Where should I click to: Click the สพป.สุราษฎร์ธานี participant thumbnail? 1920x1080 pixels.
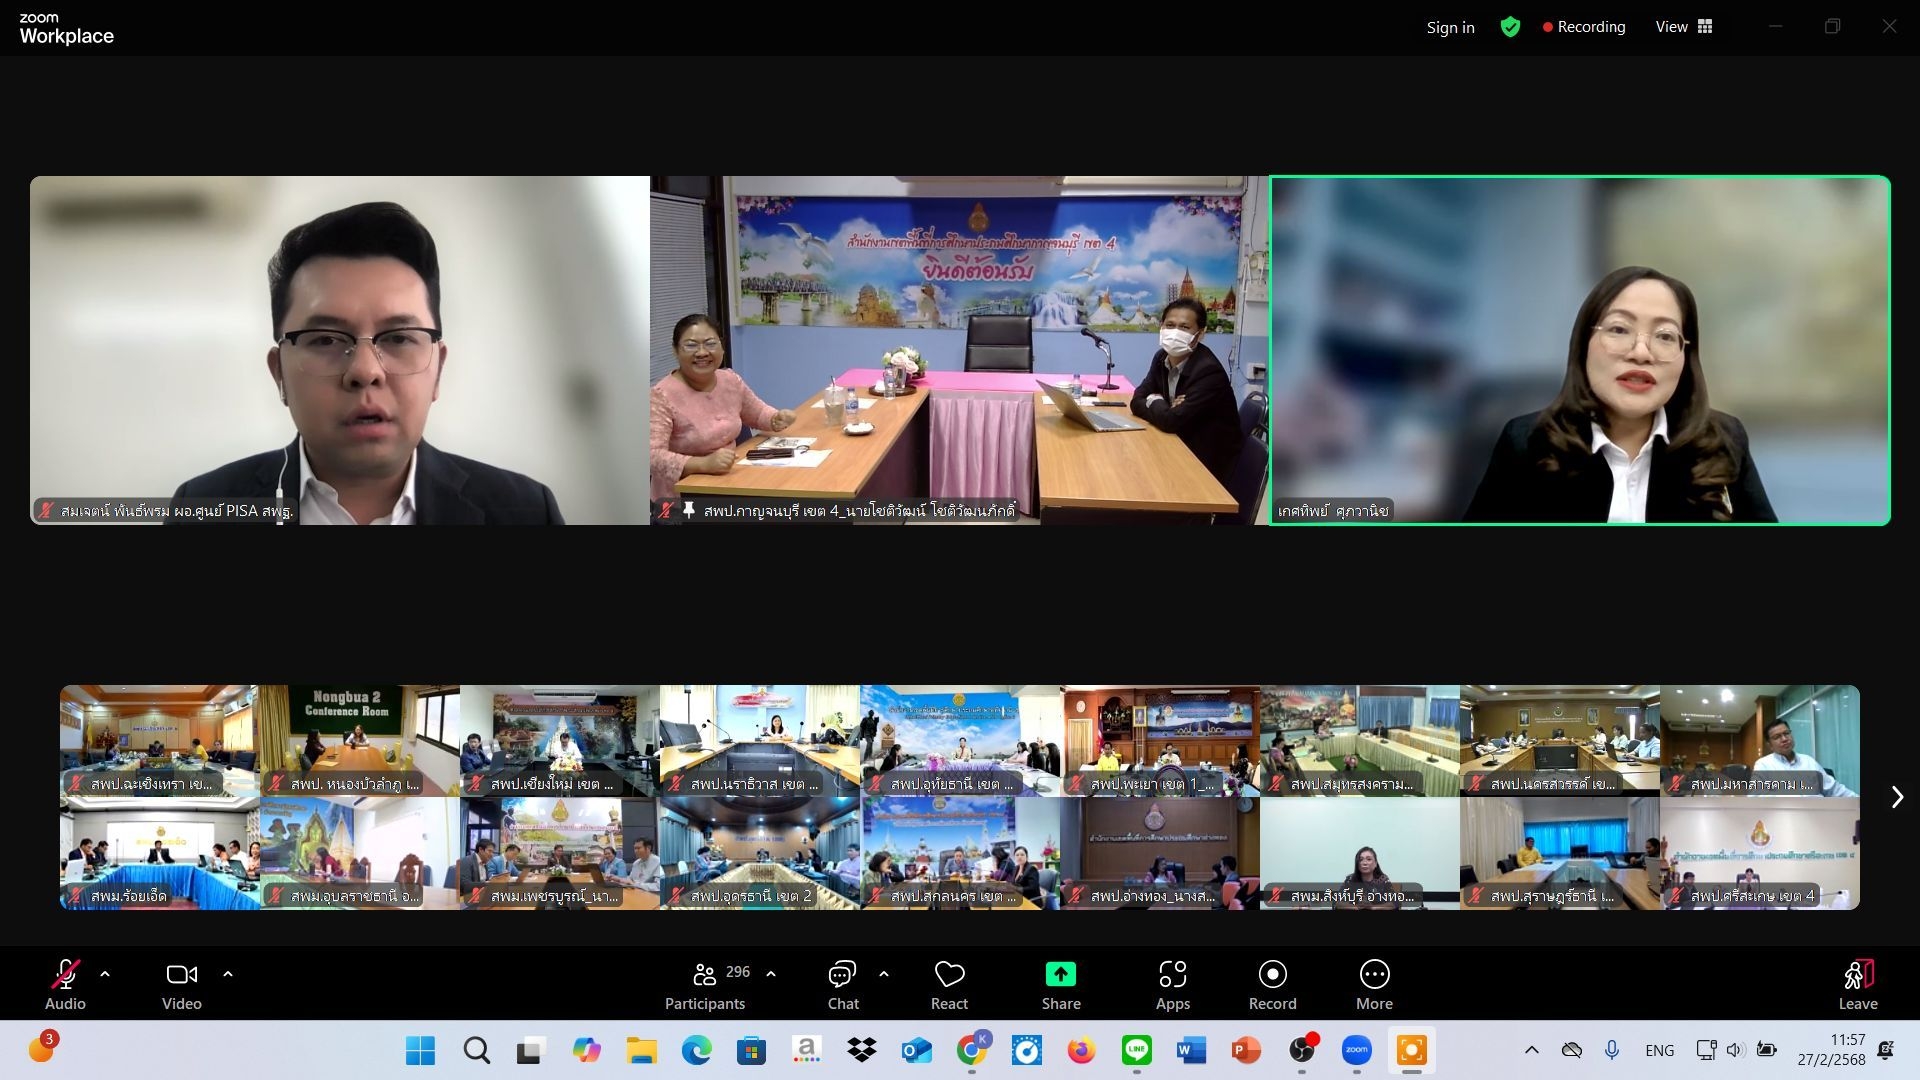(x=1560, y=853)
